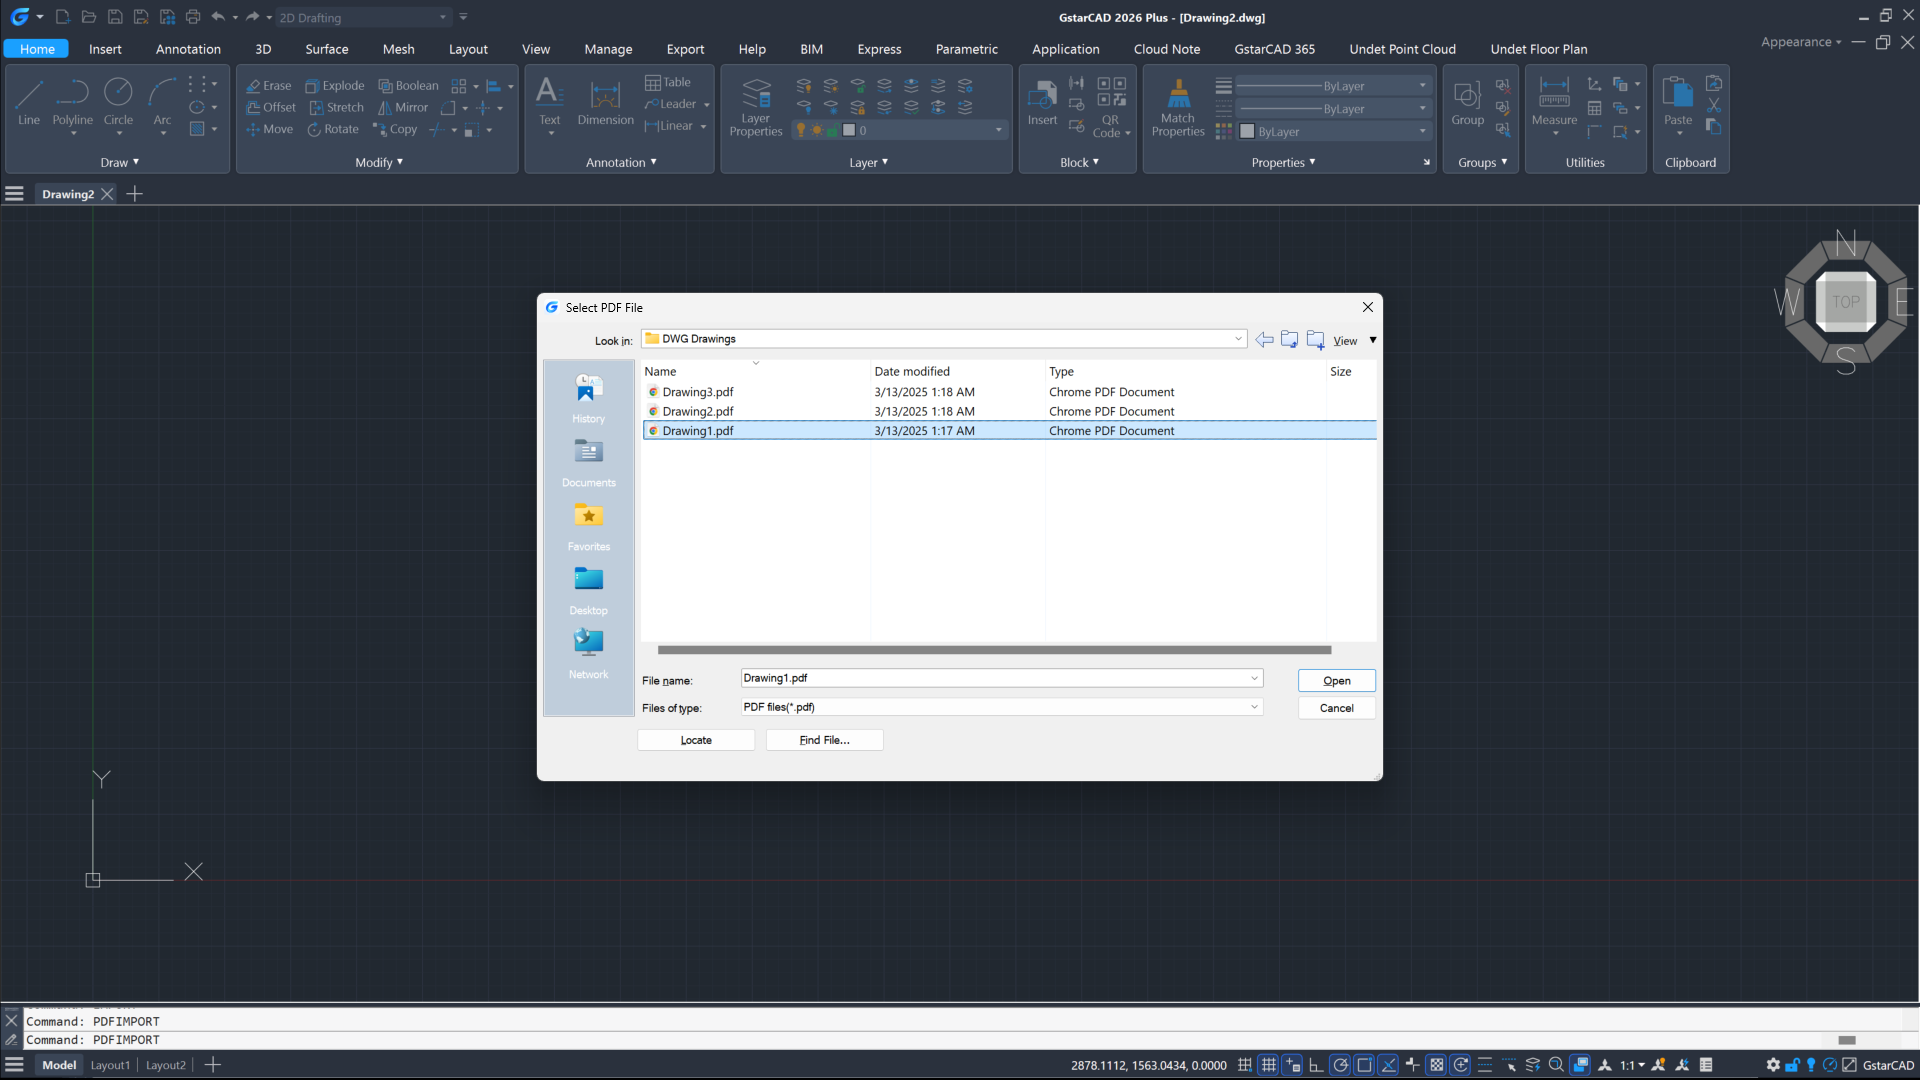The image size is (1920, 1080).
Task: Expand the File name dropdown
Action: [1254, 678]
